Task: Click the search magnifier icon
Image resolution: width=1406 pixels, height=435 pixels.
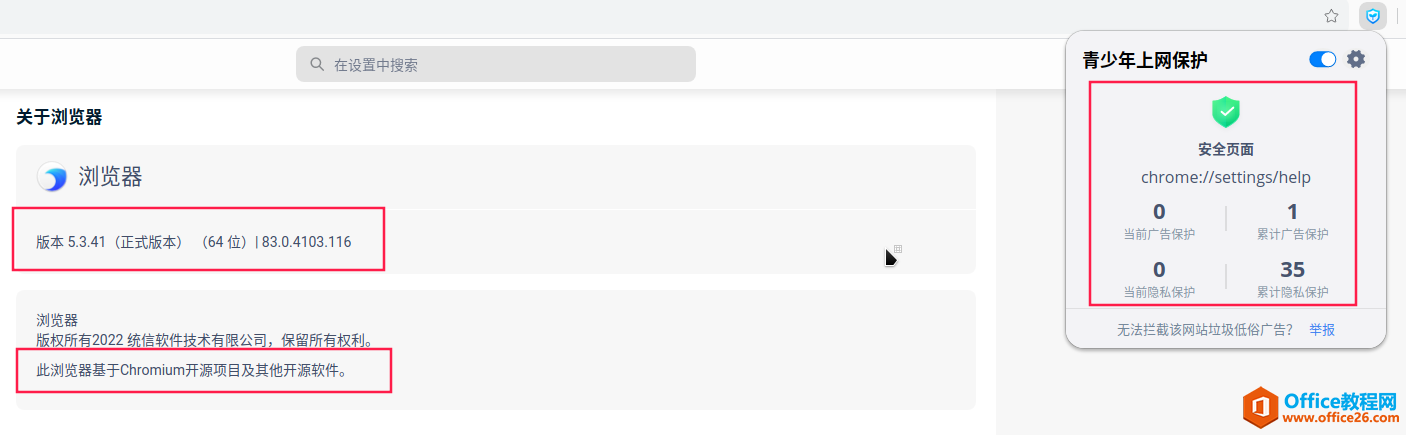Action: (317, 64)
